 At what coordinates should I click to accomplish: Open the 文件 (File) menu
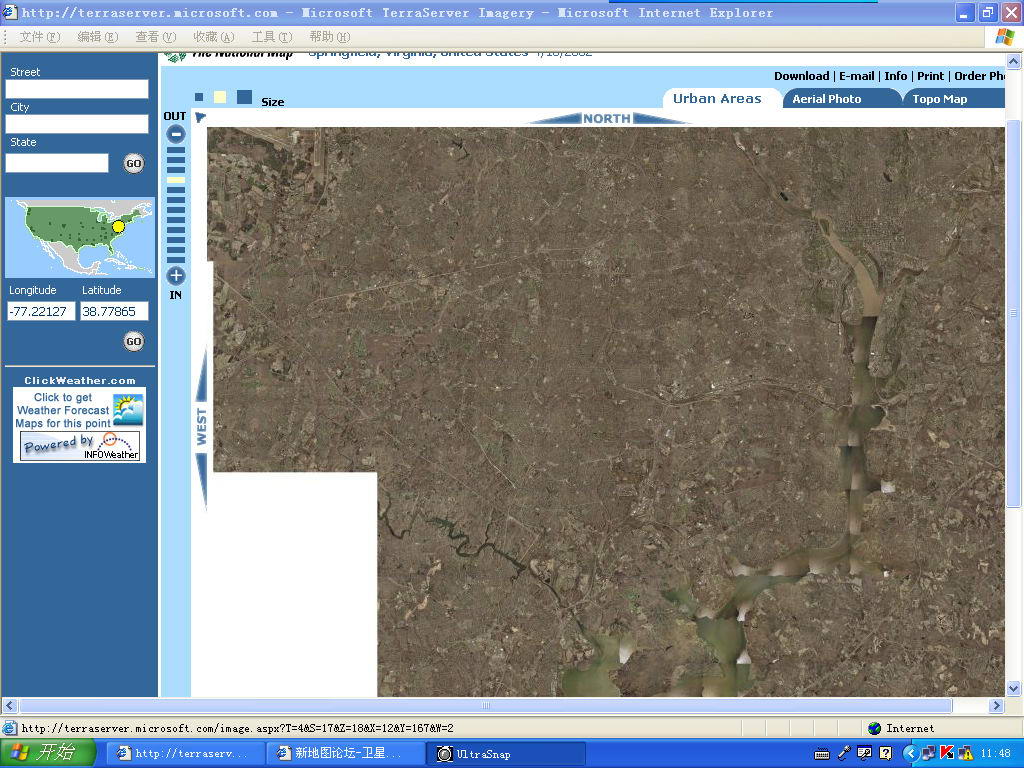39,37
